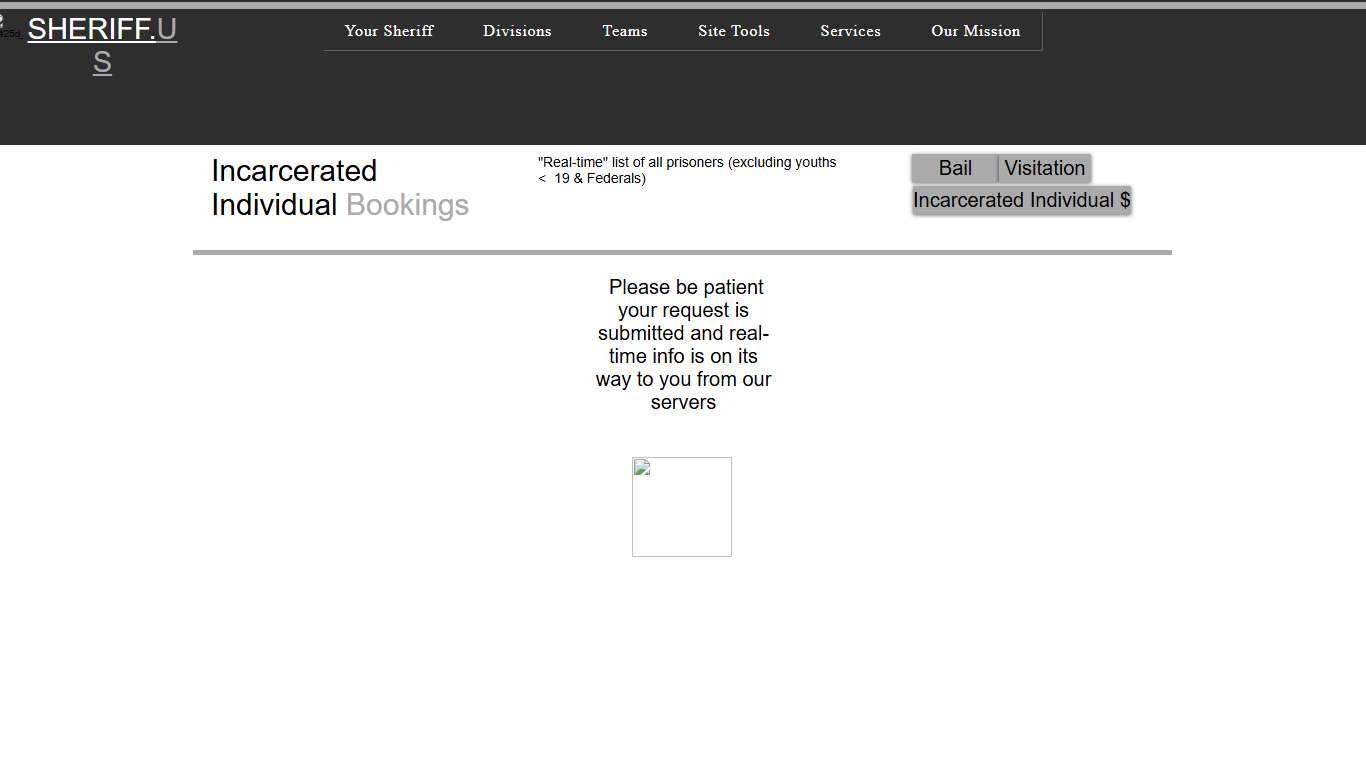1366x768 pixels.
Task: Expand the Site Tools menu
Action: [x=734, y=31]
